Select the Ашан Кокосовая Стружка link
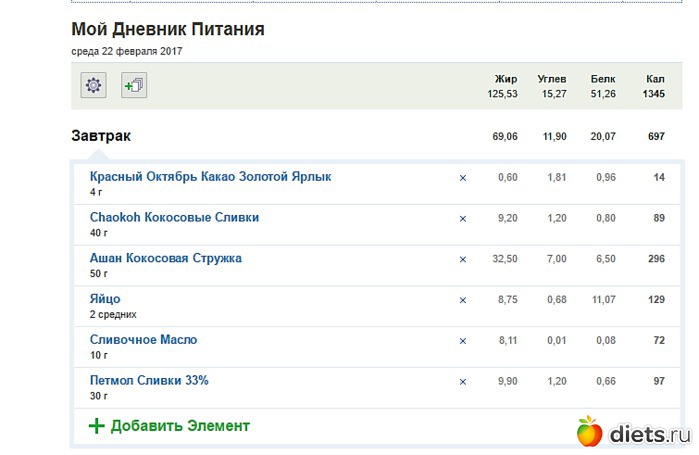The height and width of the screenshot is (455, 699). (165, 258)
